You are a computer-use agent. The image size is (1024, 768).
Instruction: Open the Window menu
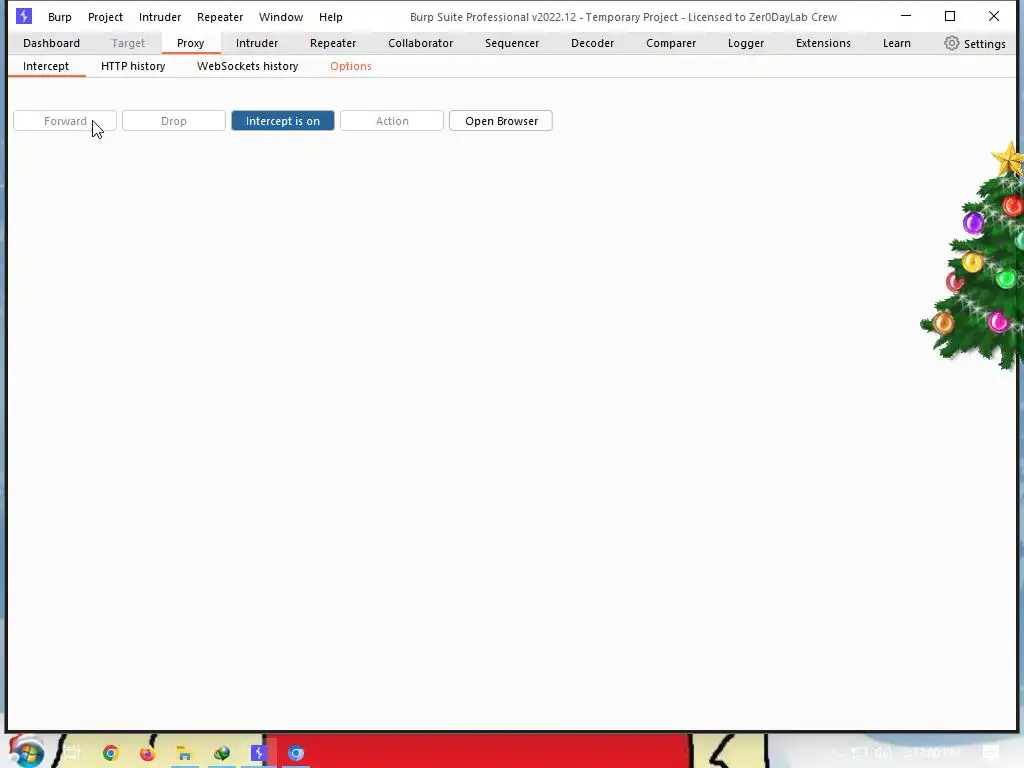(x=281, y=17)
